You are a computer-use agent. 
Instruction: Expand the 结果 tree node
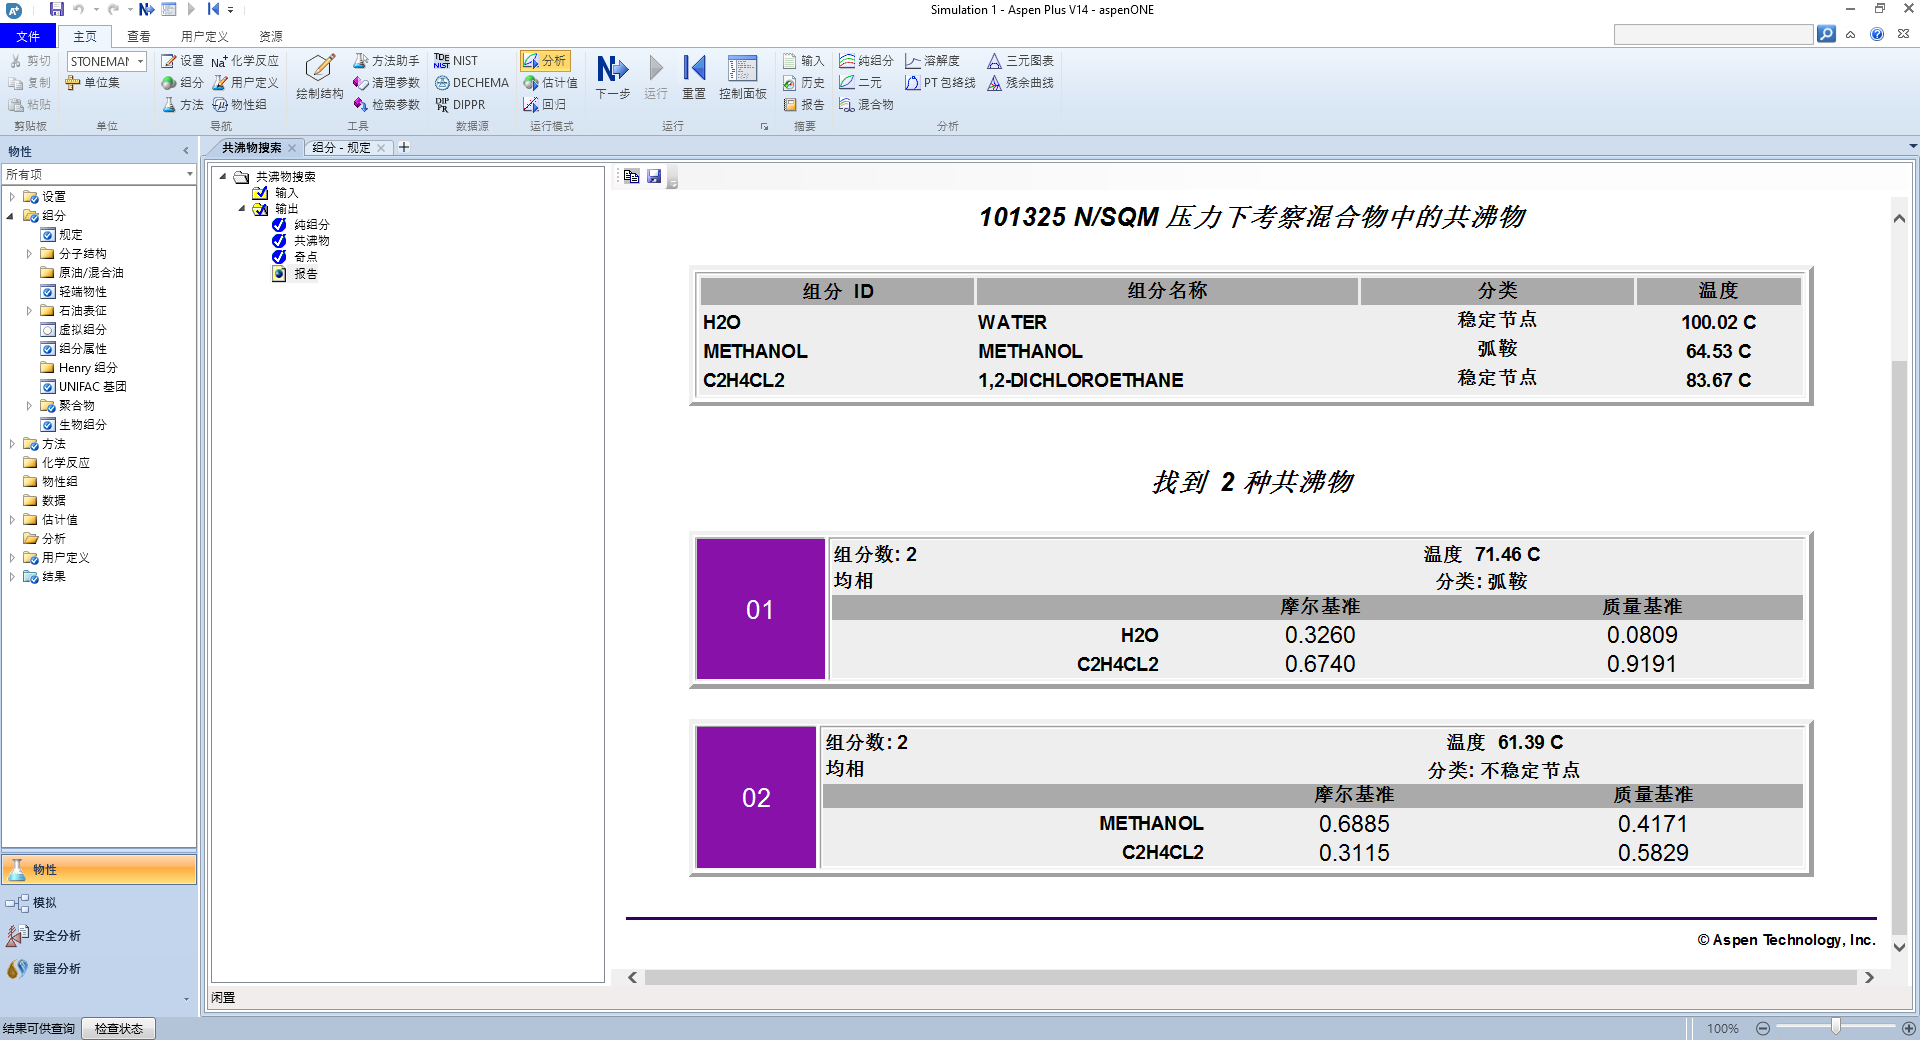[12, 577]
